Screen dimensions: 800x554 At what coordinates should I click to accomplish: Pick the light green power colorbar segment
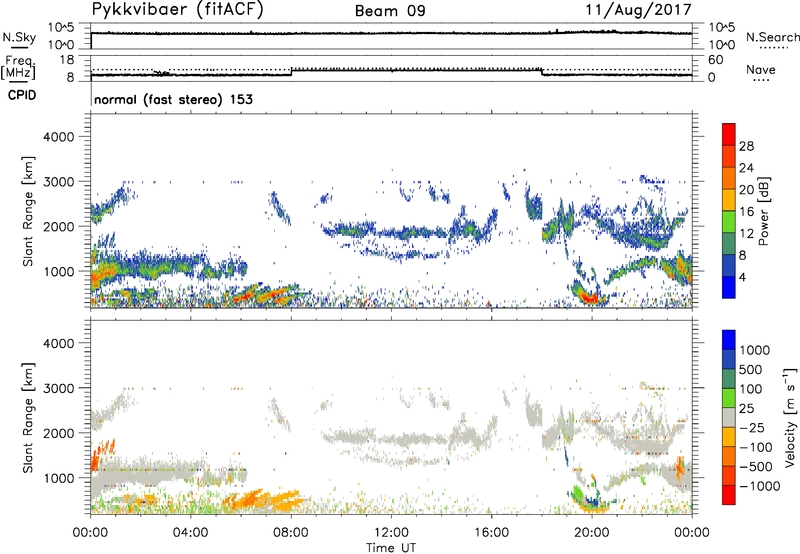coord(729,221)
